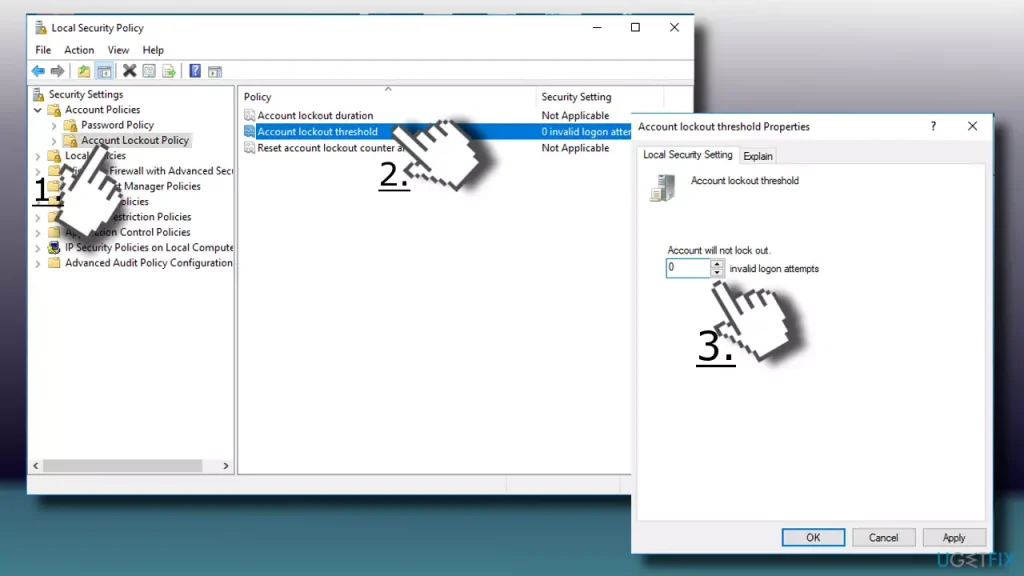Open Properties from the toolbar icon
The image size is (1024, 576).
pyautogui.click(x=149, y=71)
